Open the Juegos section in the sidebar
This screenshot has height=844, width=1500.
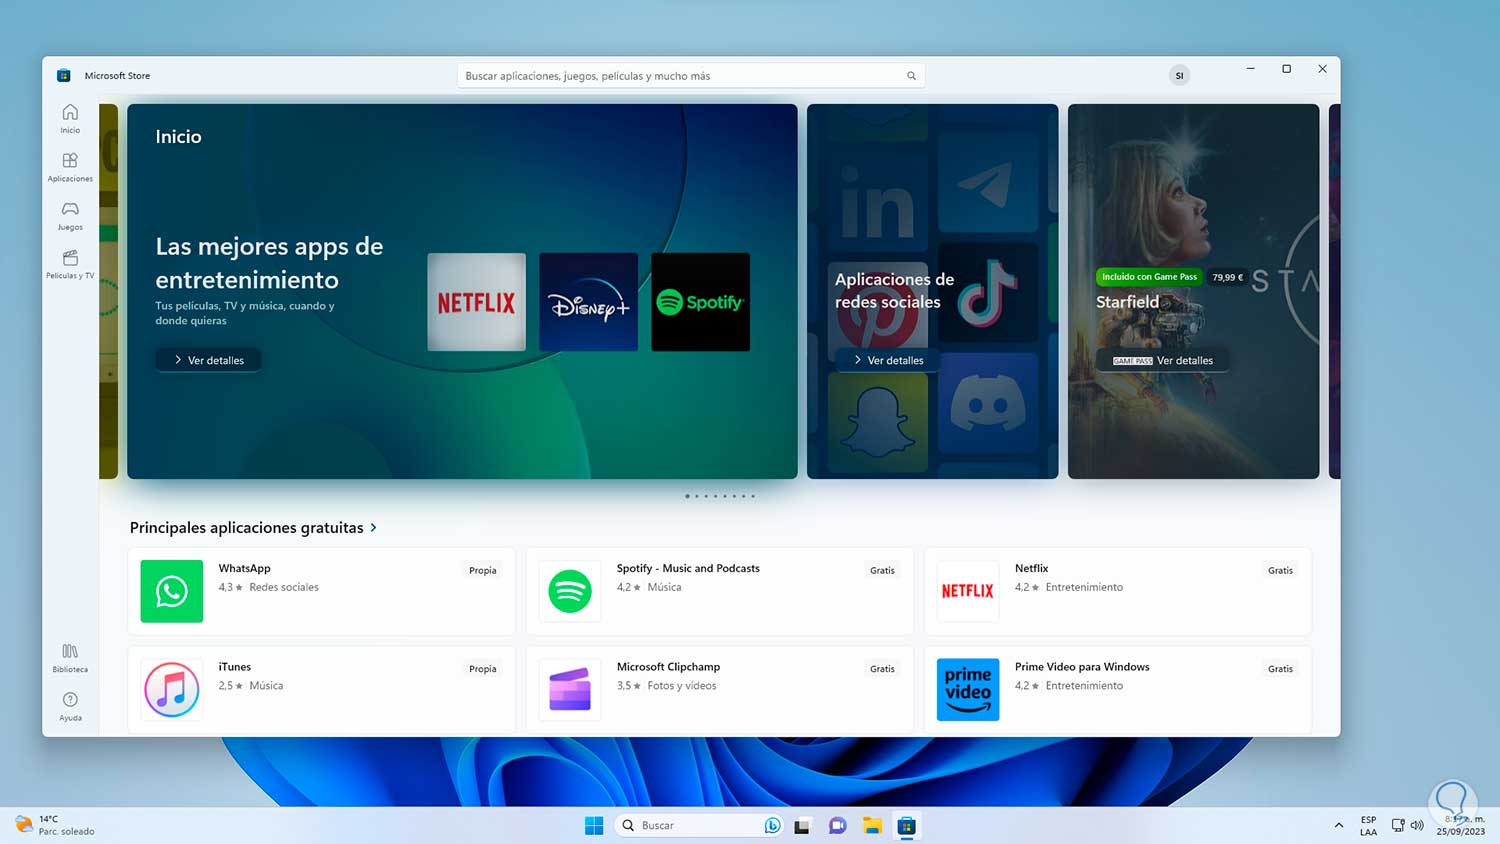pyautogui.click(x=70, y=215)
